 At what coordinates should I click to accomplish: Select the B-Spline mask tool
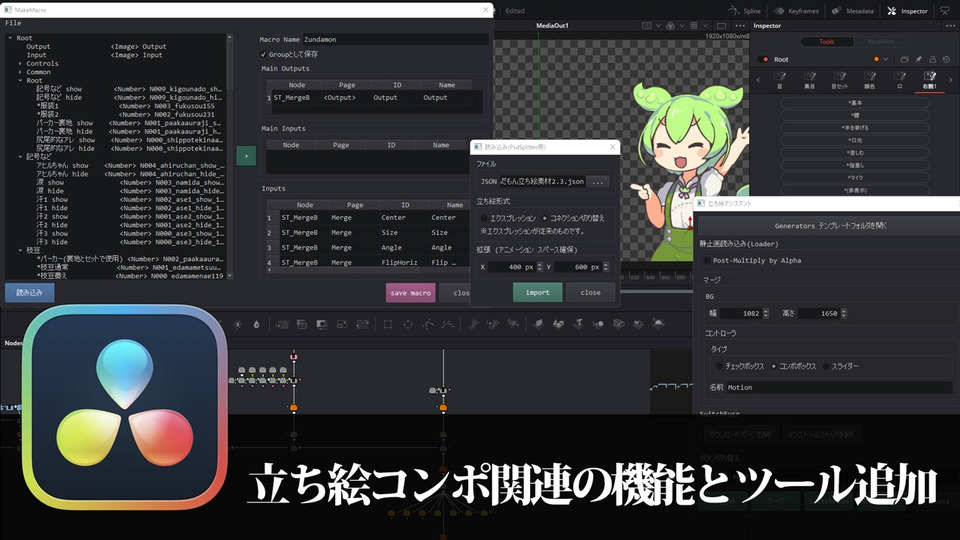(448, 324)
